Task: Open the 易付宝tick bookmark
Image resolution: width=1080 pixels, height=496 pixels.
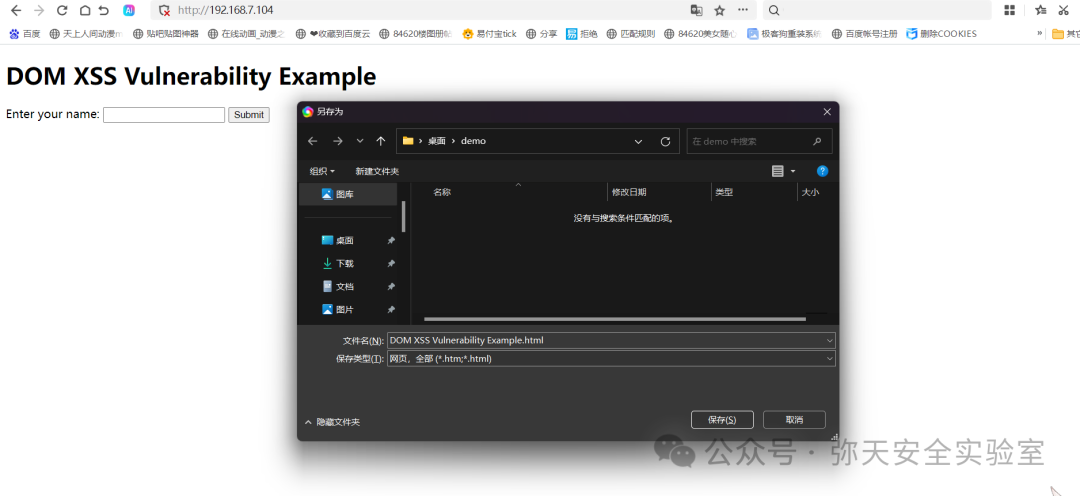Action: (x=490, y=33)
